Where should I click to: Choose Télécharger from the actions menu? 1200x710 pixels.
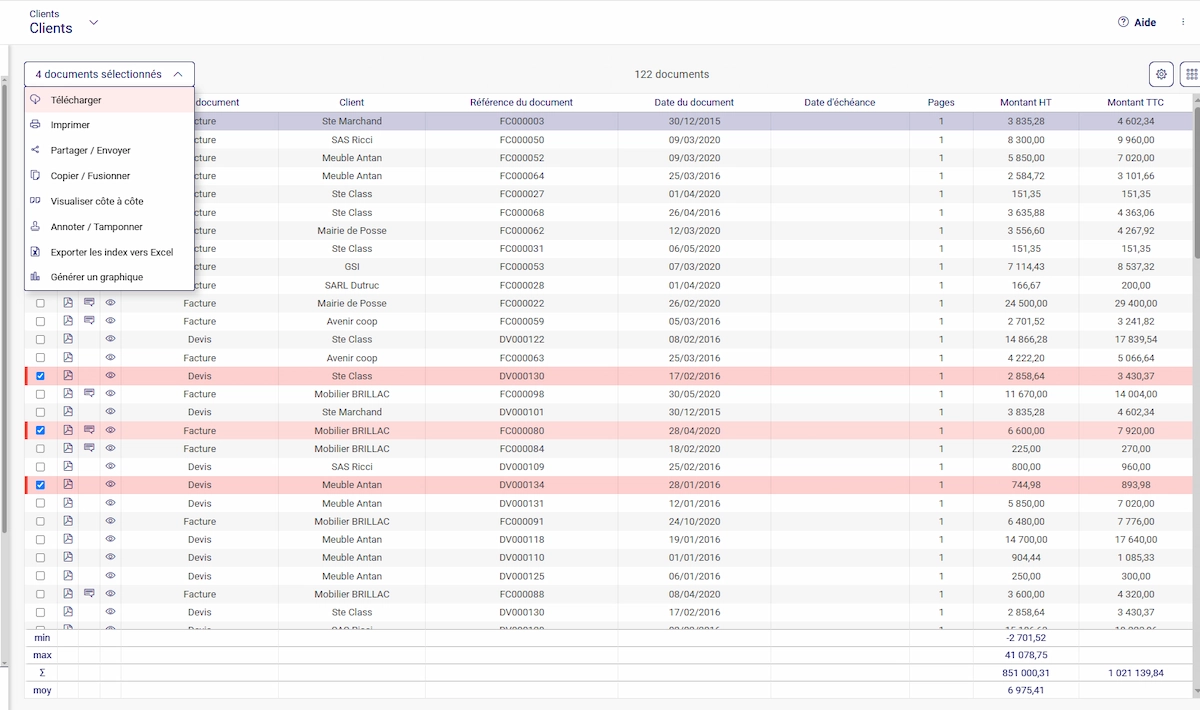(110, 100)
